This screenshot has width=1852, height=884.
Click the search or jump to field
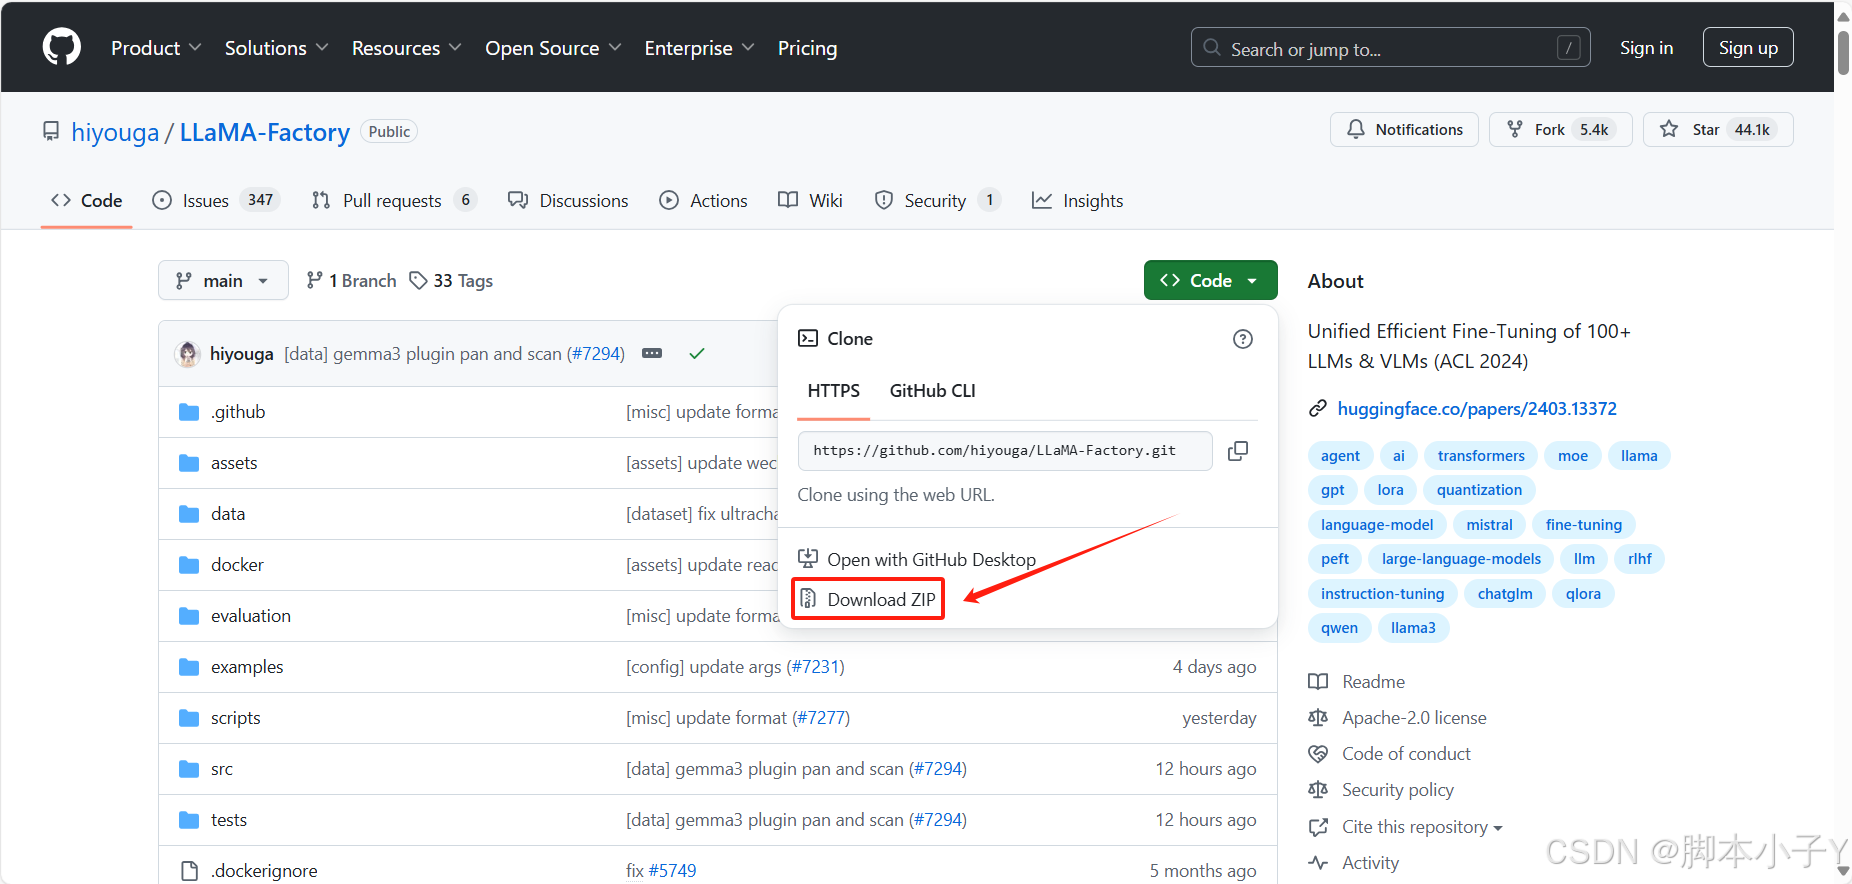pos(1390,48)
